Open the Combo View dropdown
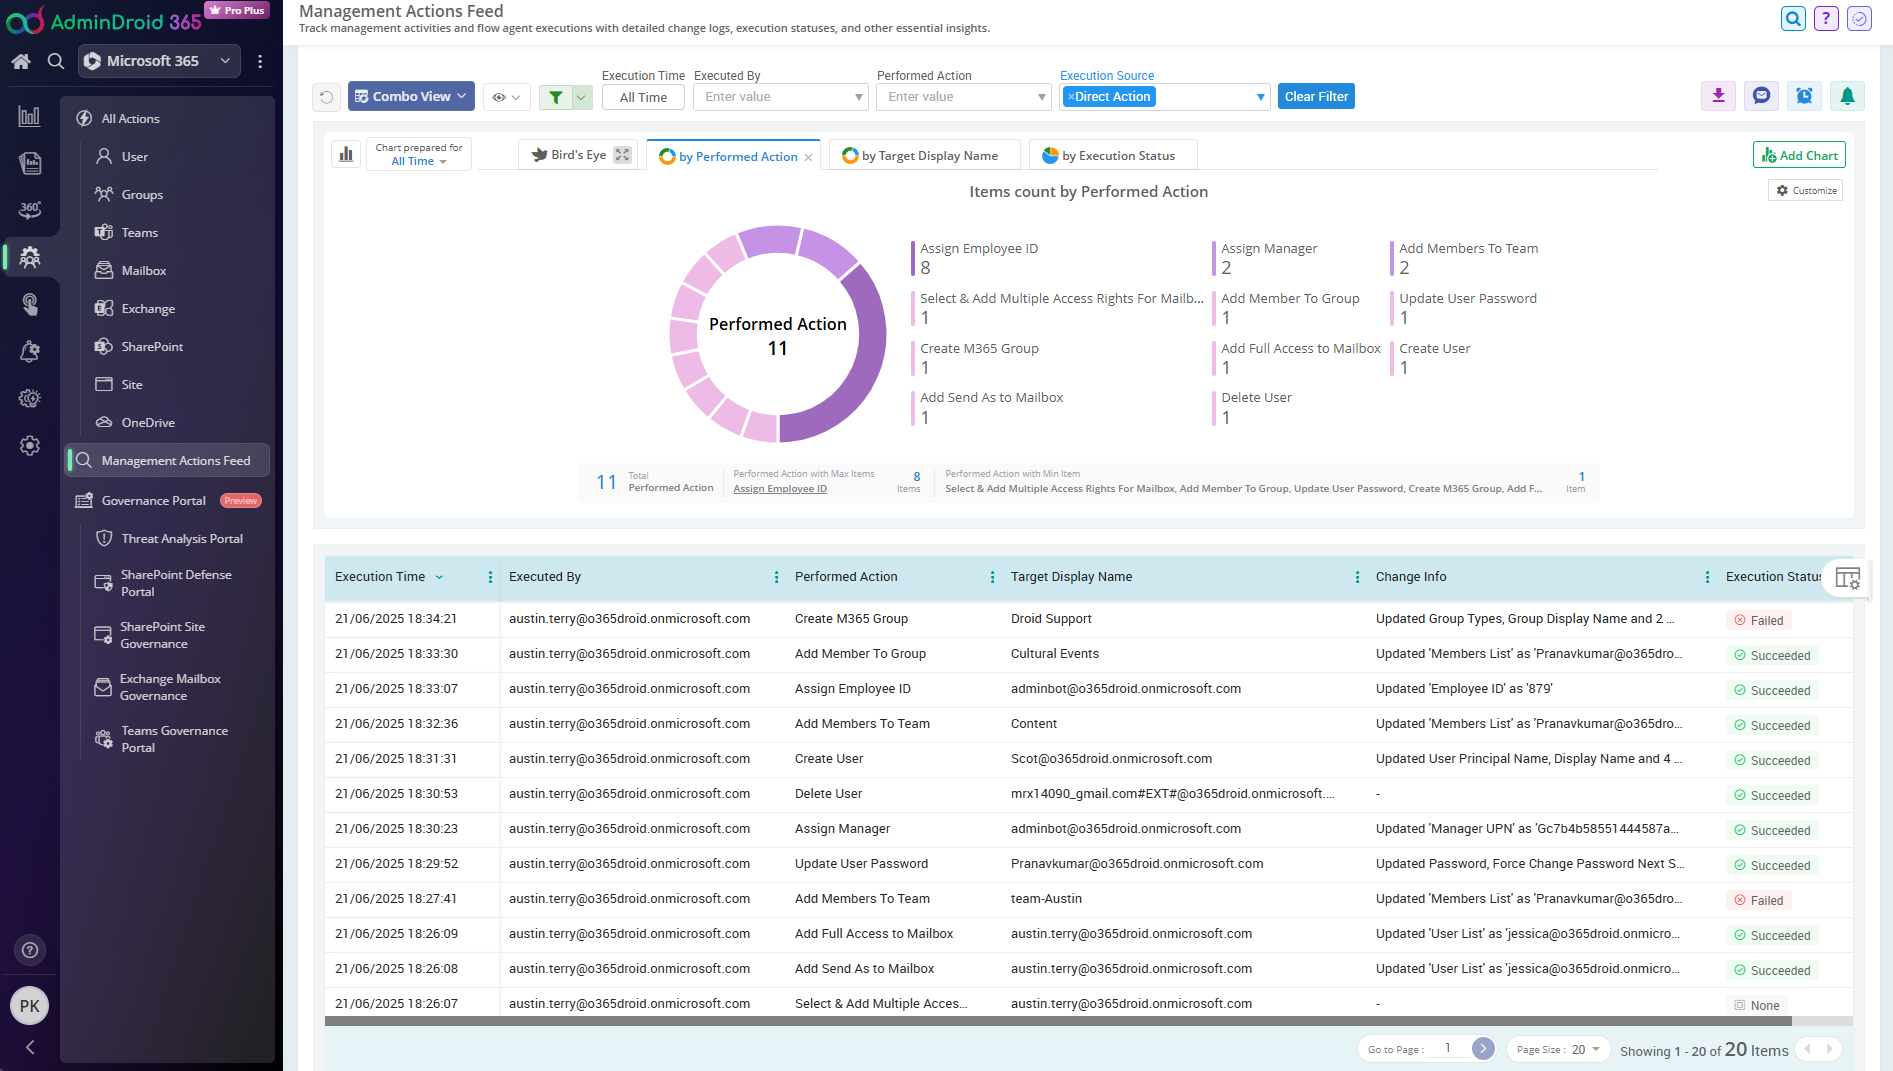Screen dimensions: 1893x1071 pyautogui.click(x=411, y=97)
